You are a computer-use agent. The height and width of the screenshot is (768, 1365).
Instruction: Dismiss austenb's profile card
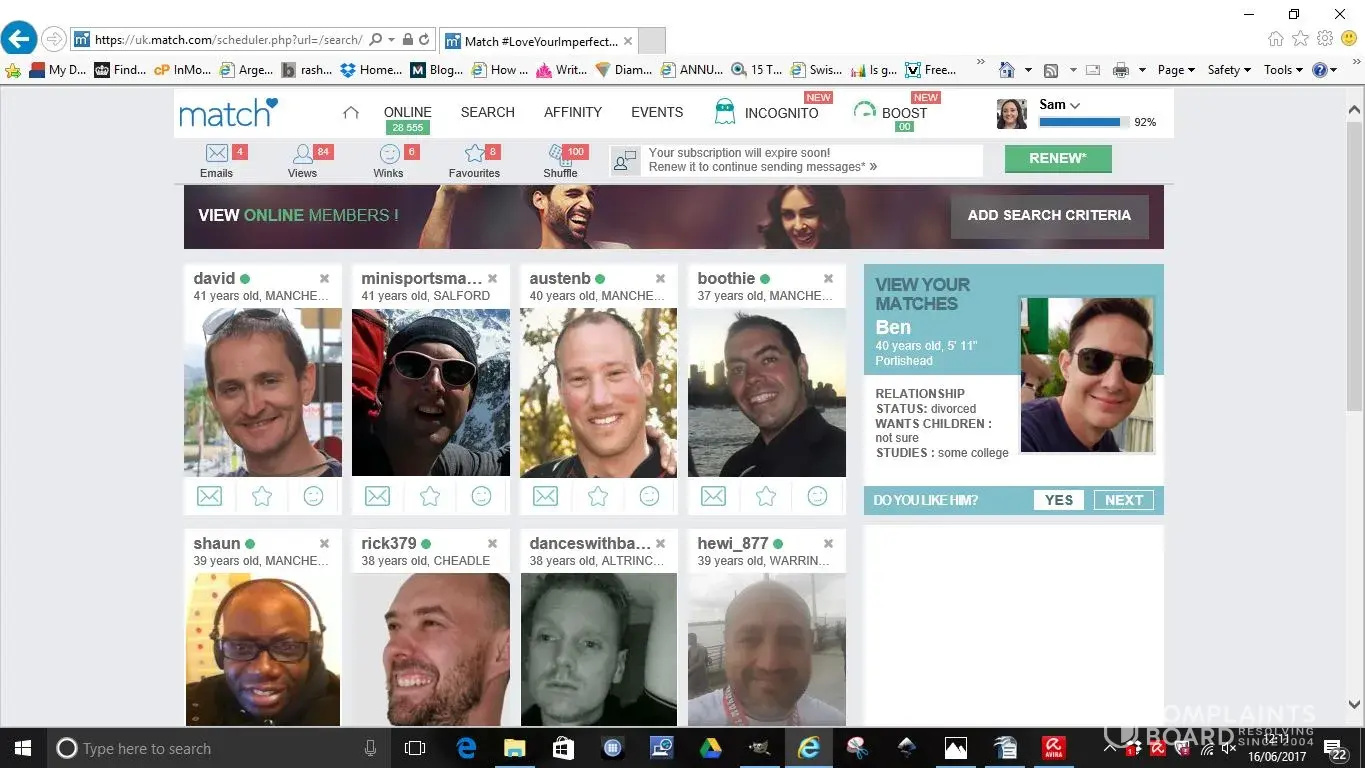pyautogui.click(x=660, y=279)
